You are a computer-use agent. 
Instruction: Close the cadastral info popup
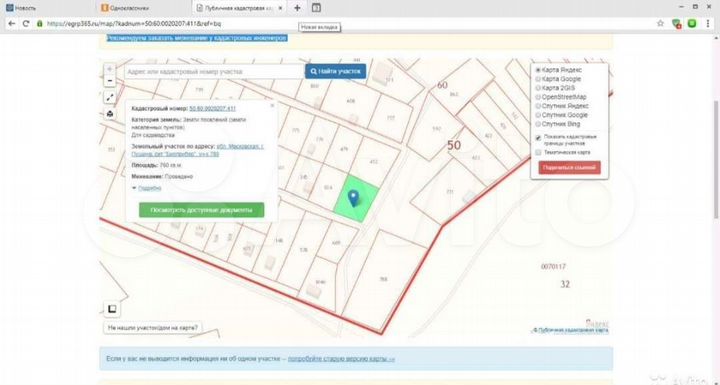click(272, 105)
